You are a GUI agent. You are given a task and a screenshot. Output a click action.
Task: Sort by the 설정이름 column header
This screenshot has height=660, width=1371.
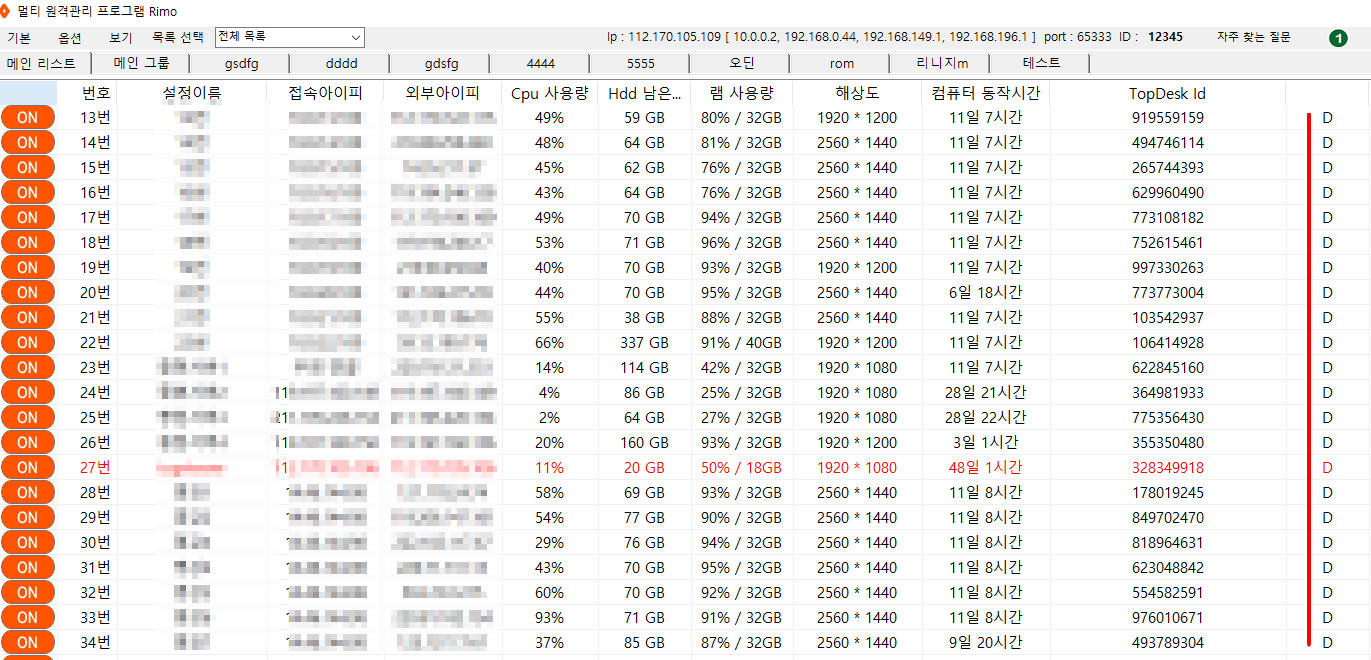(x=192, y=94)
